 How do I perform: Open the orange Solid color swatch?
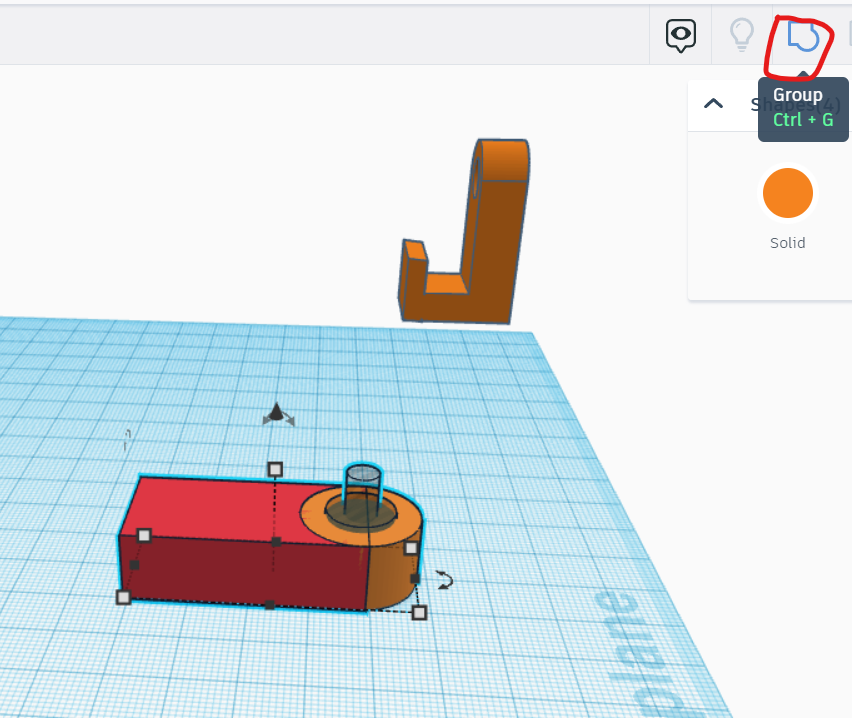point(787,193)
